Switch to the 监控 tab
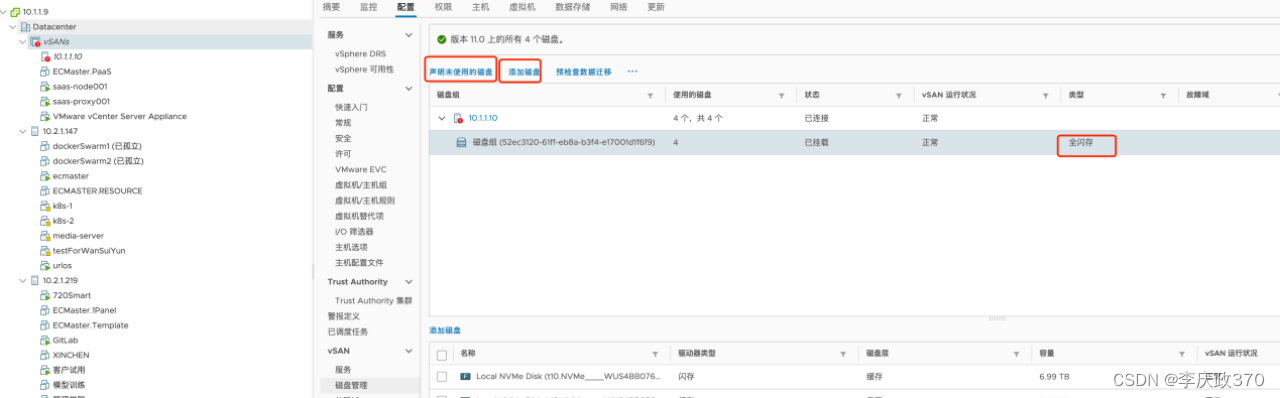The image size is (1280, 398). click(x=368, y=7)
